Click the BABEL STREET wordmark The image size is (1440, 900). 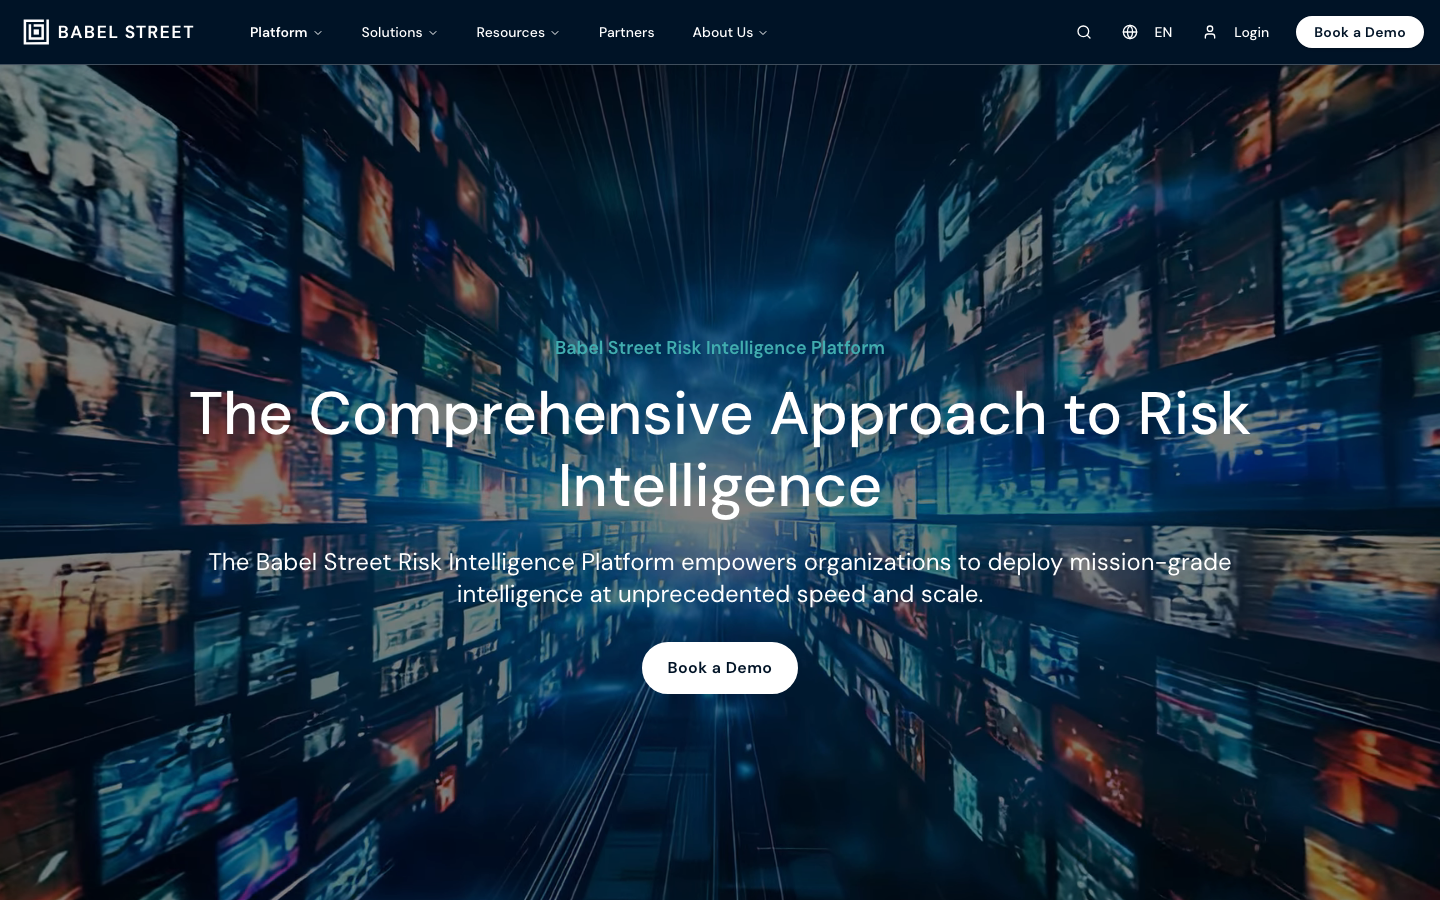[x=126, y=32]
